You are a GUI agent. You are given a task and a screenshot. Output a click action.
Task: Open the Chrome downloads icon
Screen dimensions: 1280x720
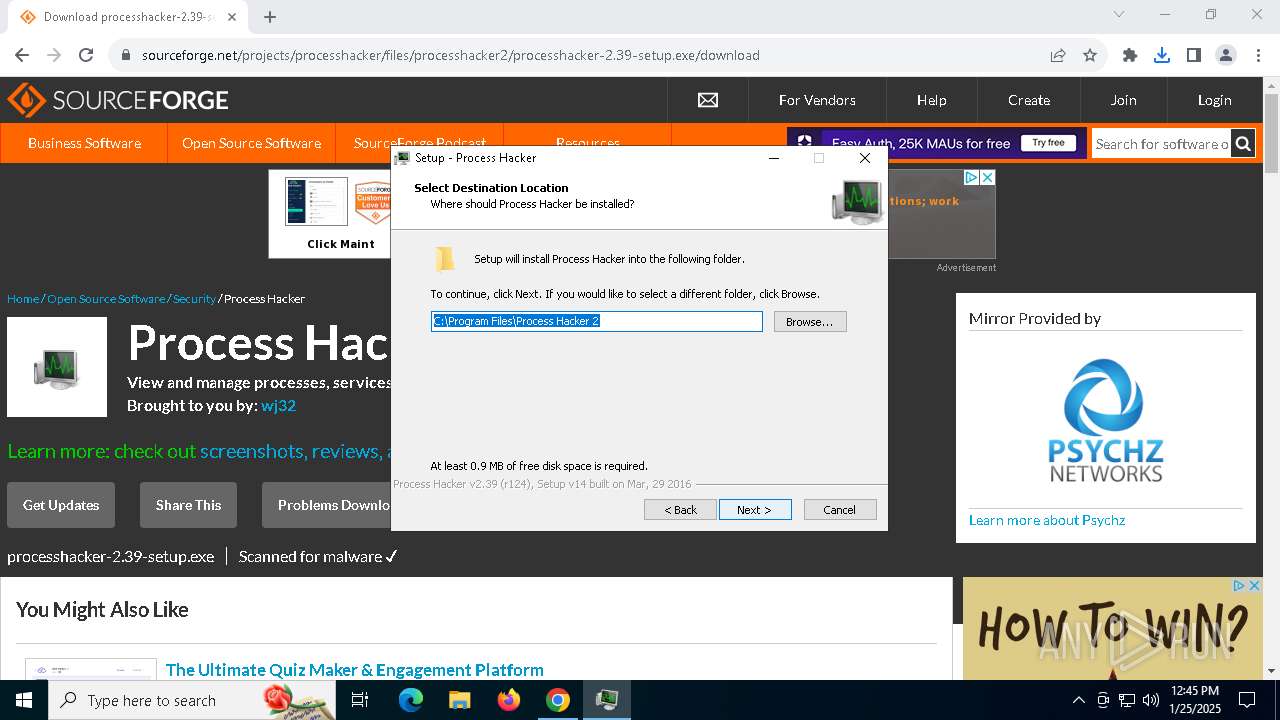(x=1162, y=55)
